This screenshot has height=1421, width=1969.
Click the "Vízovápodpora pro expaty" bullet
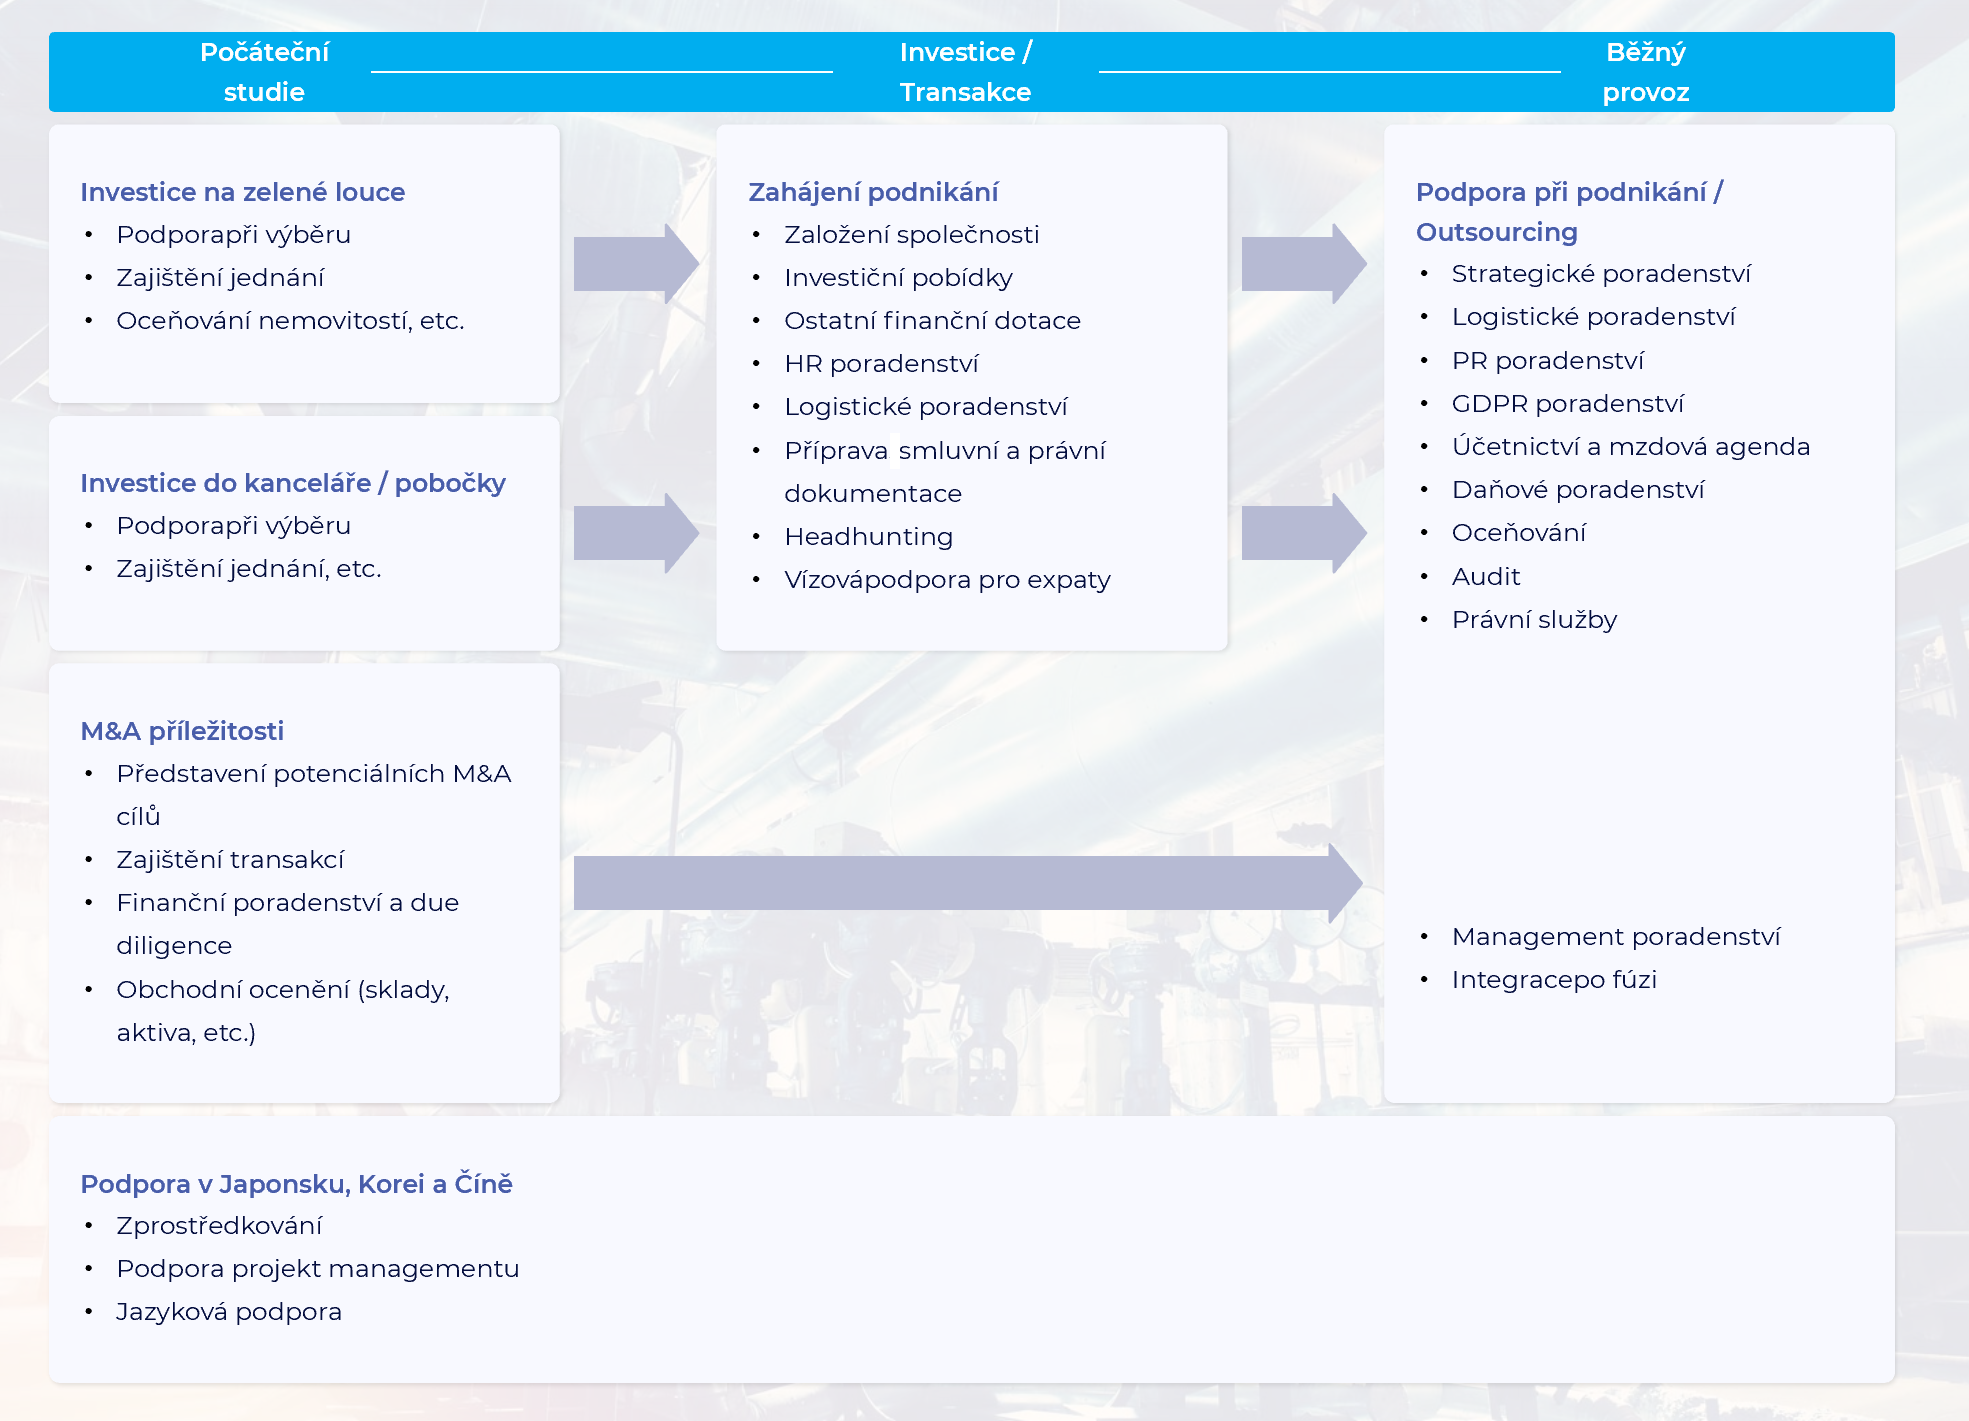[947, 580]
